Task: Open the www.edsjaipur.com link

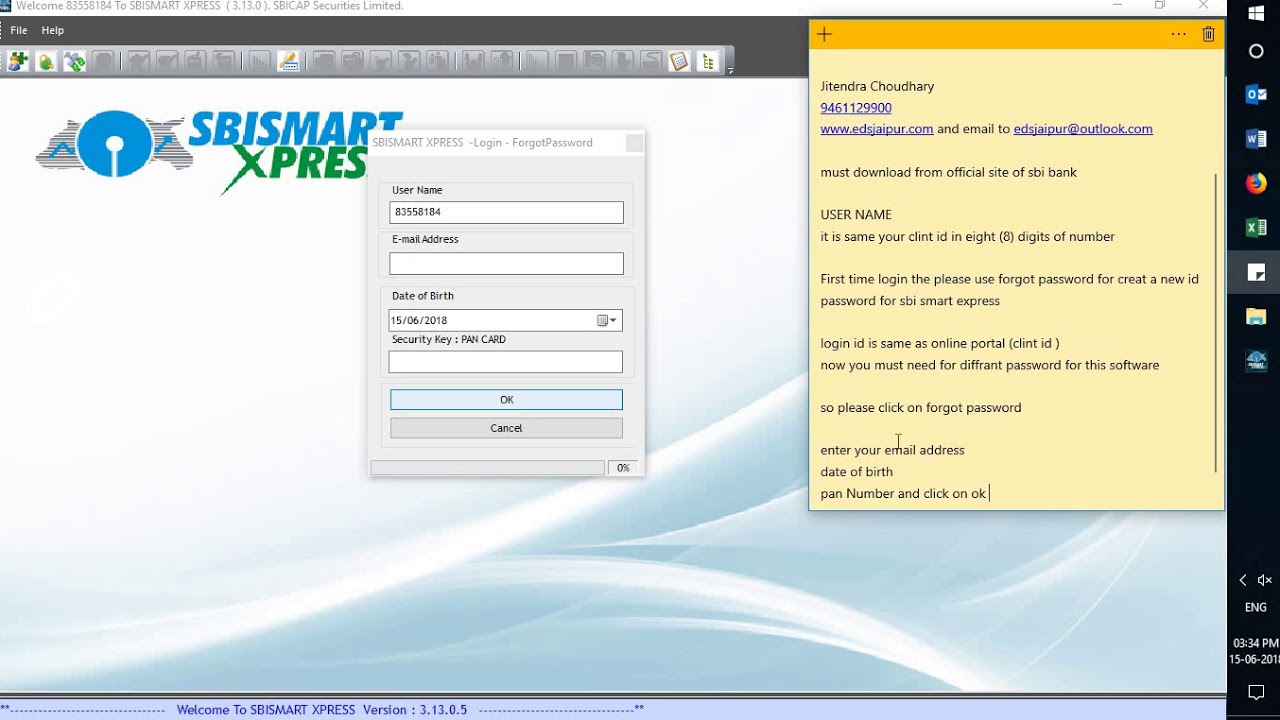Action: [877, 129]
